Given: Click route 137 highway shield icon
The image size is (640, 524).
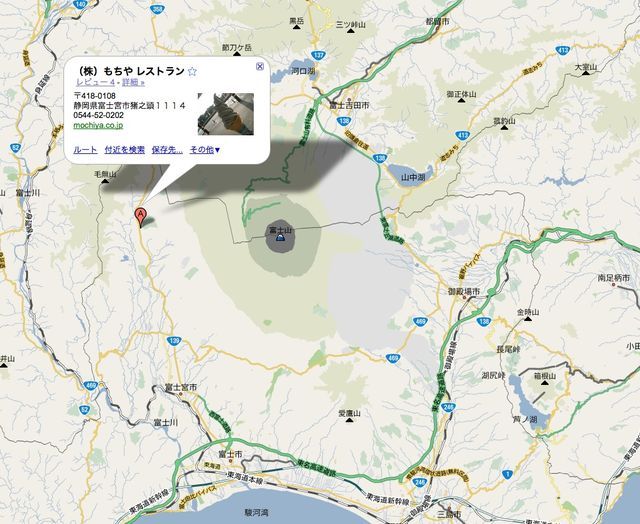Looking at the screenshot, I should (x=318, y=55).
